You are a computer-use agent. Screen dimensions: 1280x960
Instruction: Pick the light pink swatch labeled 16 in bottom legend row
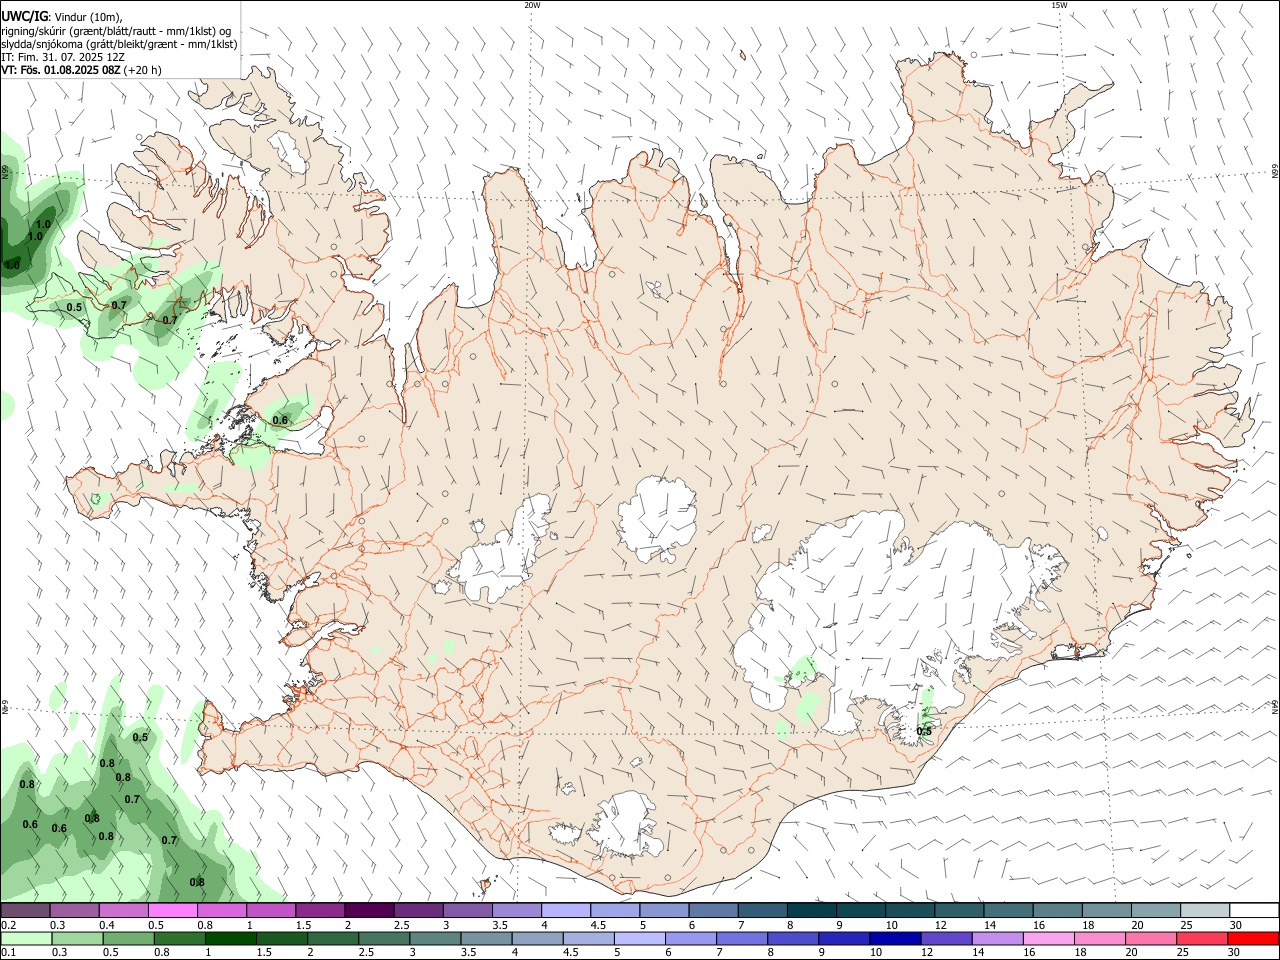click(x=1049, y=938)
